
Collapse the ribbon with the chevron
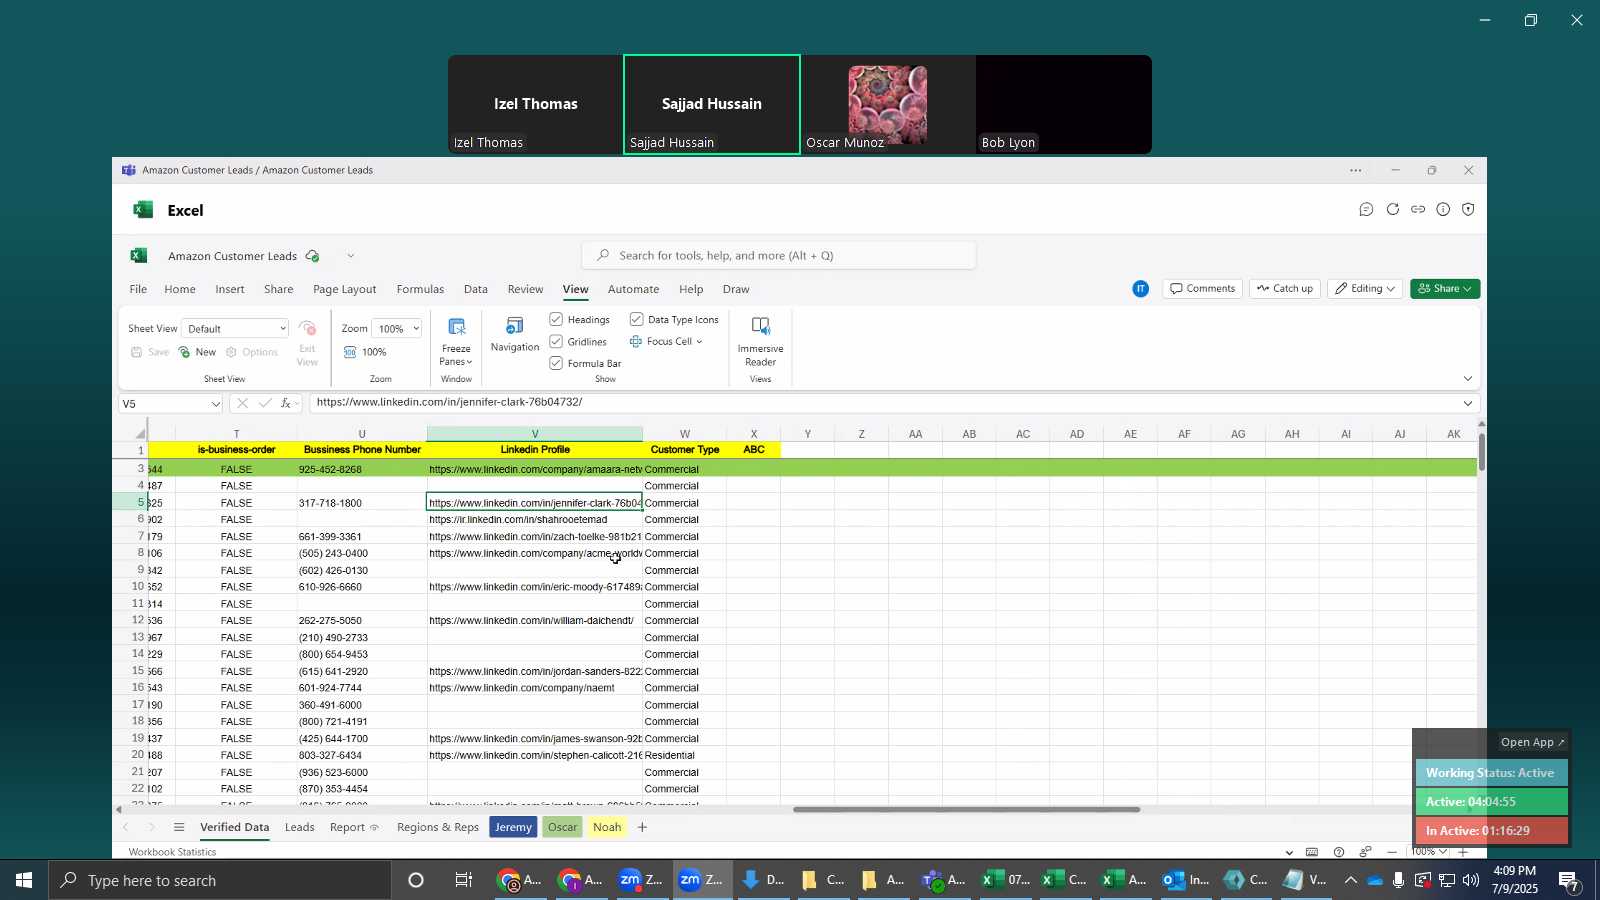pyautogui.click(x=1468, y=379)
